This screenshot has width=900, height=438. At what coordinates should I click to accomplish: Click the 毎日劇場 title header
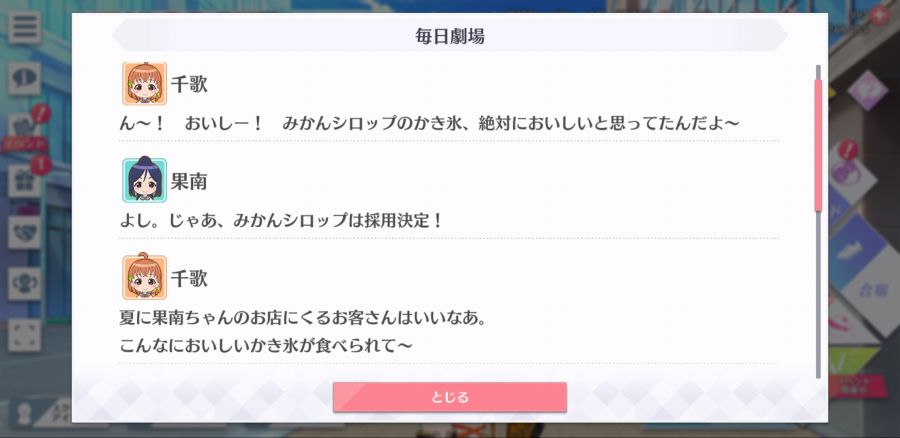[x=449, y=36]
